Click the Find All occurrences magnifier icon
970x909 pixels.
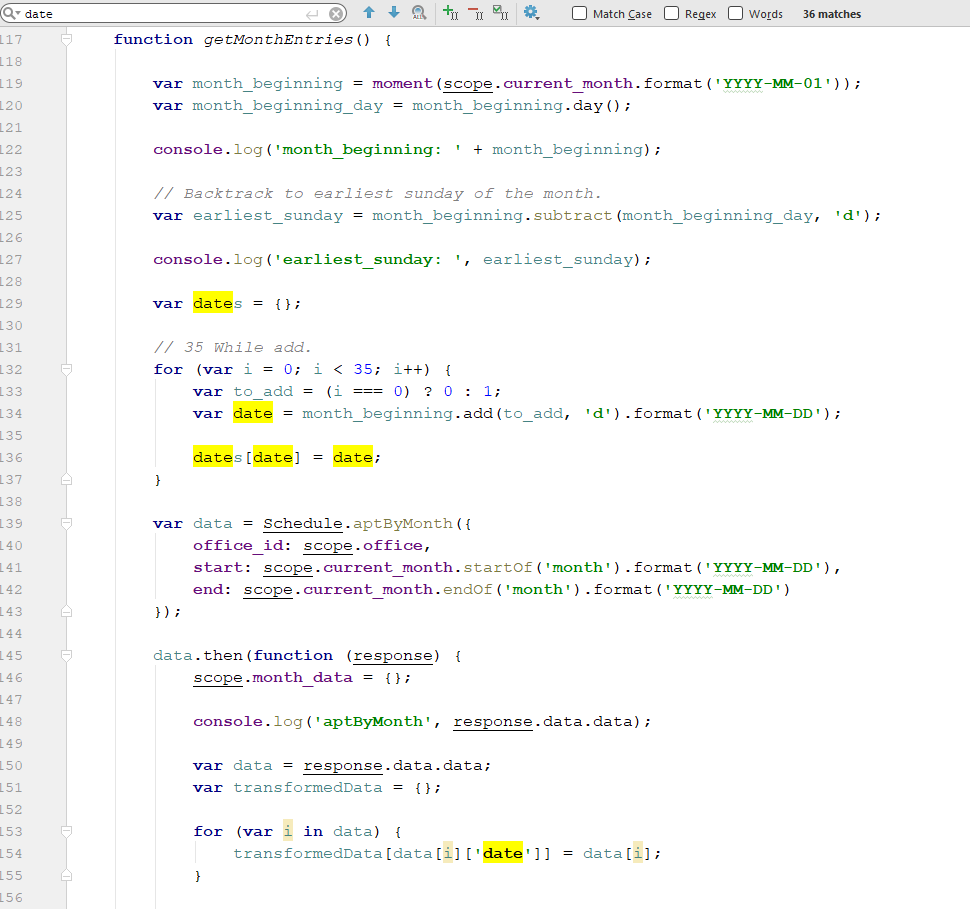coord(417,13)
